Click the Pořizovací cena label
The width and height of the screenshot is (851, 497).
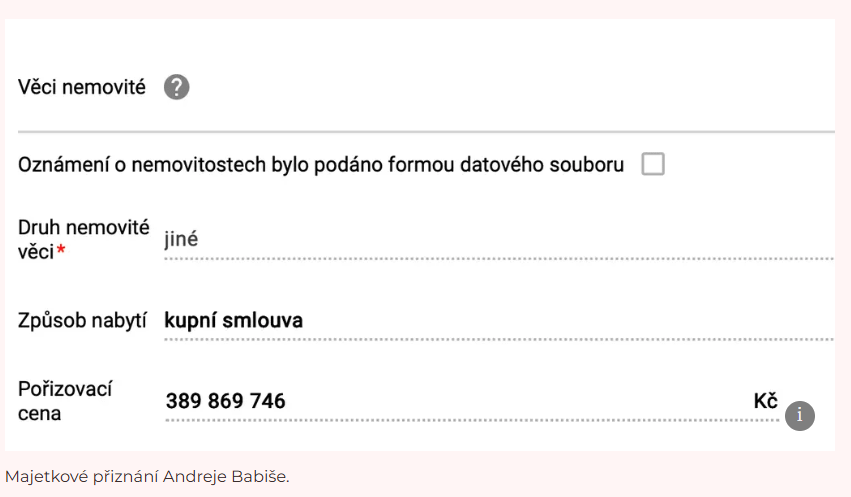[65, 402]
